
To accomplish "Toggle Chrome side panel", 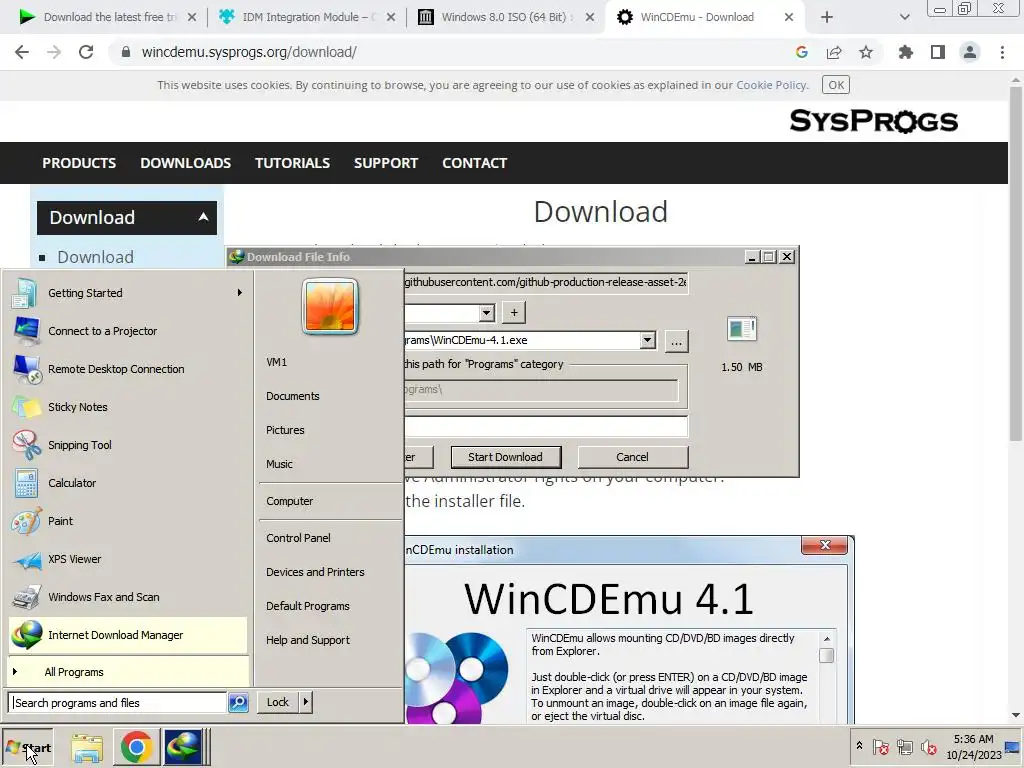I will coord(938,52).
